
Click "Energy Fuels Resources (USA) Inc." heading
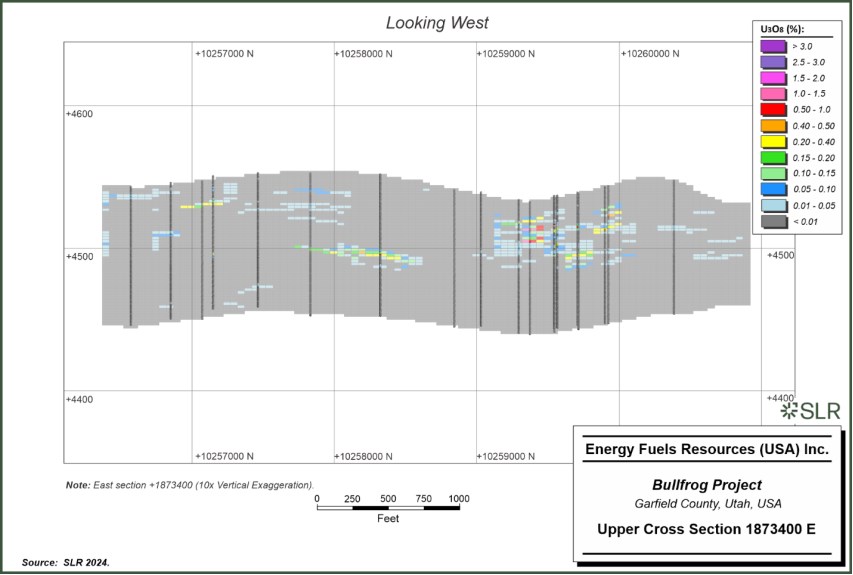click(706, 450)
